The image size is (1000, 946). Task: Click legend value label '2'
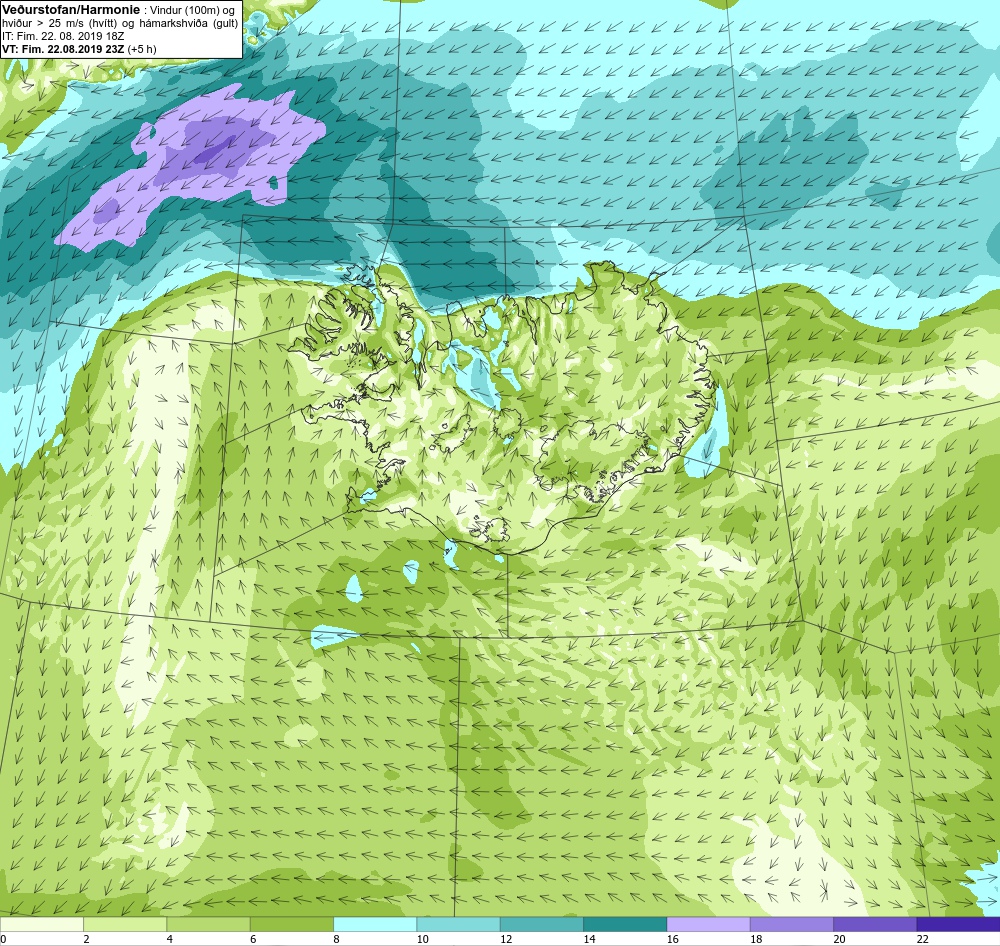[86, 939]
